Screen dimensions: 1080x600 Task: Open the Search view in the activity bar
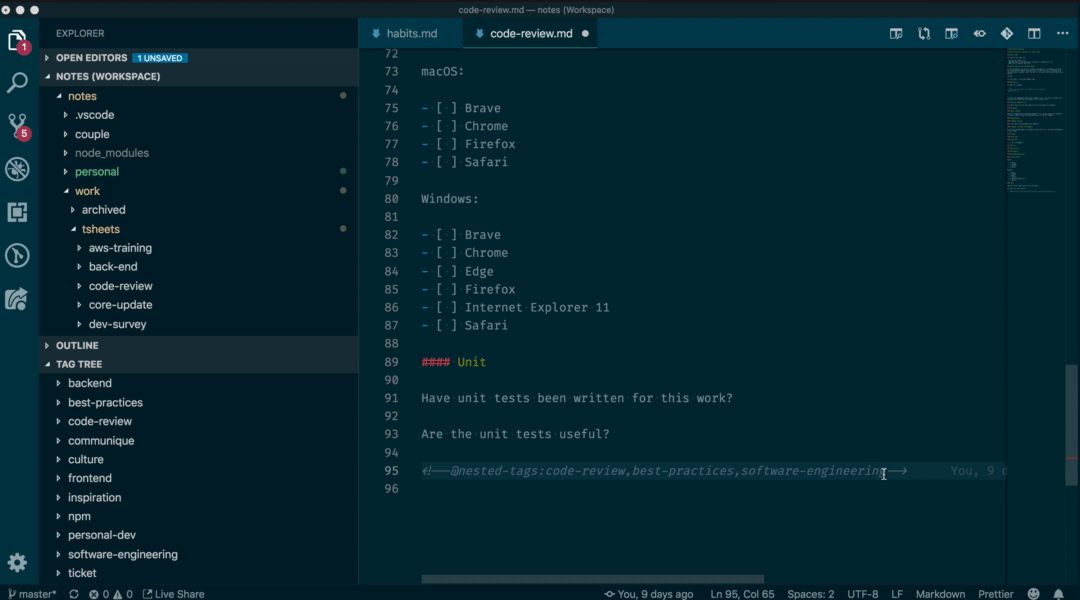point(17,83)
